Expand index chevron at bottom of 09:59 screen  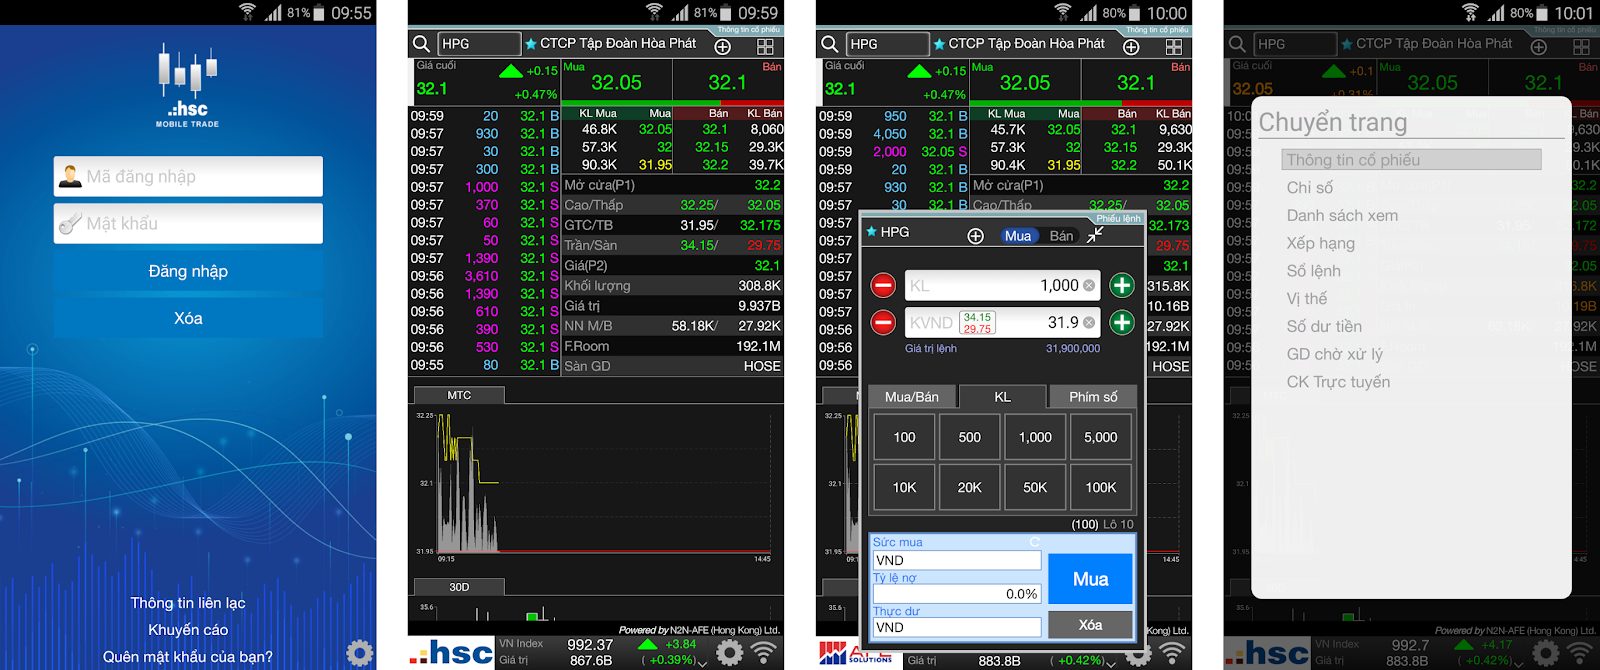tap(703, 663)
